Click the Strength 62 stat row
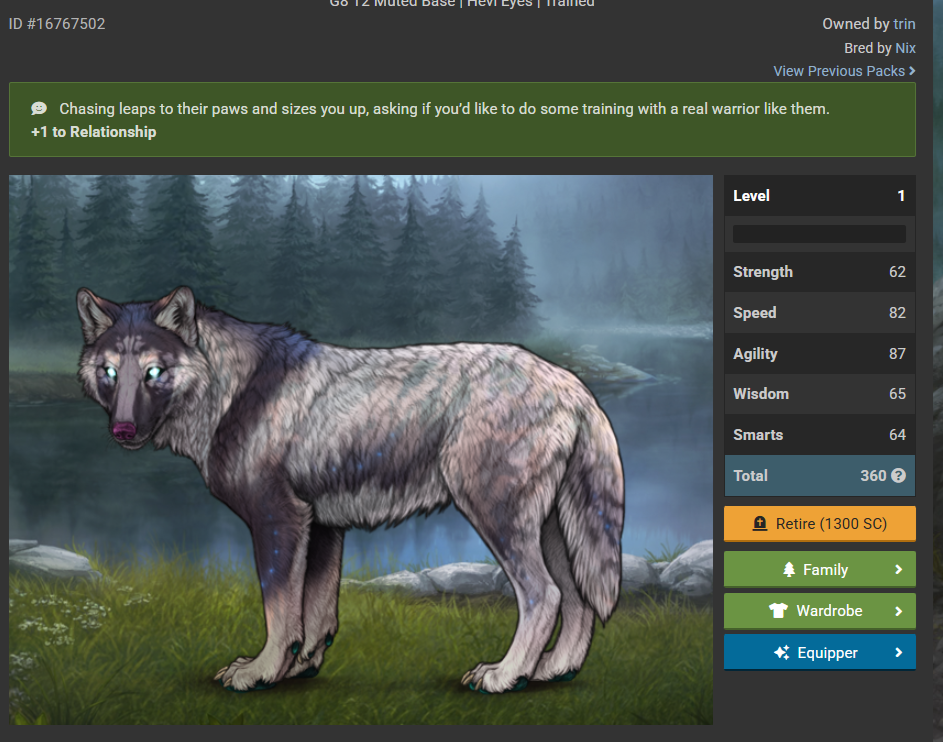Screen dimensions: 943x742 point(820,272)
